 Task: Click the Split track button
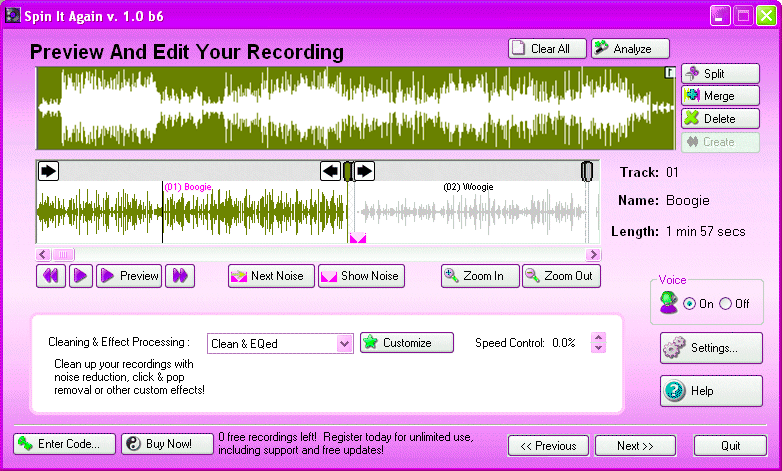click(x=719, y=74)
